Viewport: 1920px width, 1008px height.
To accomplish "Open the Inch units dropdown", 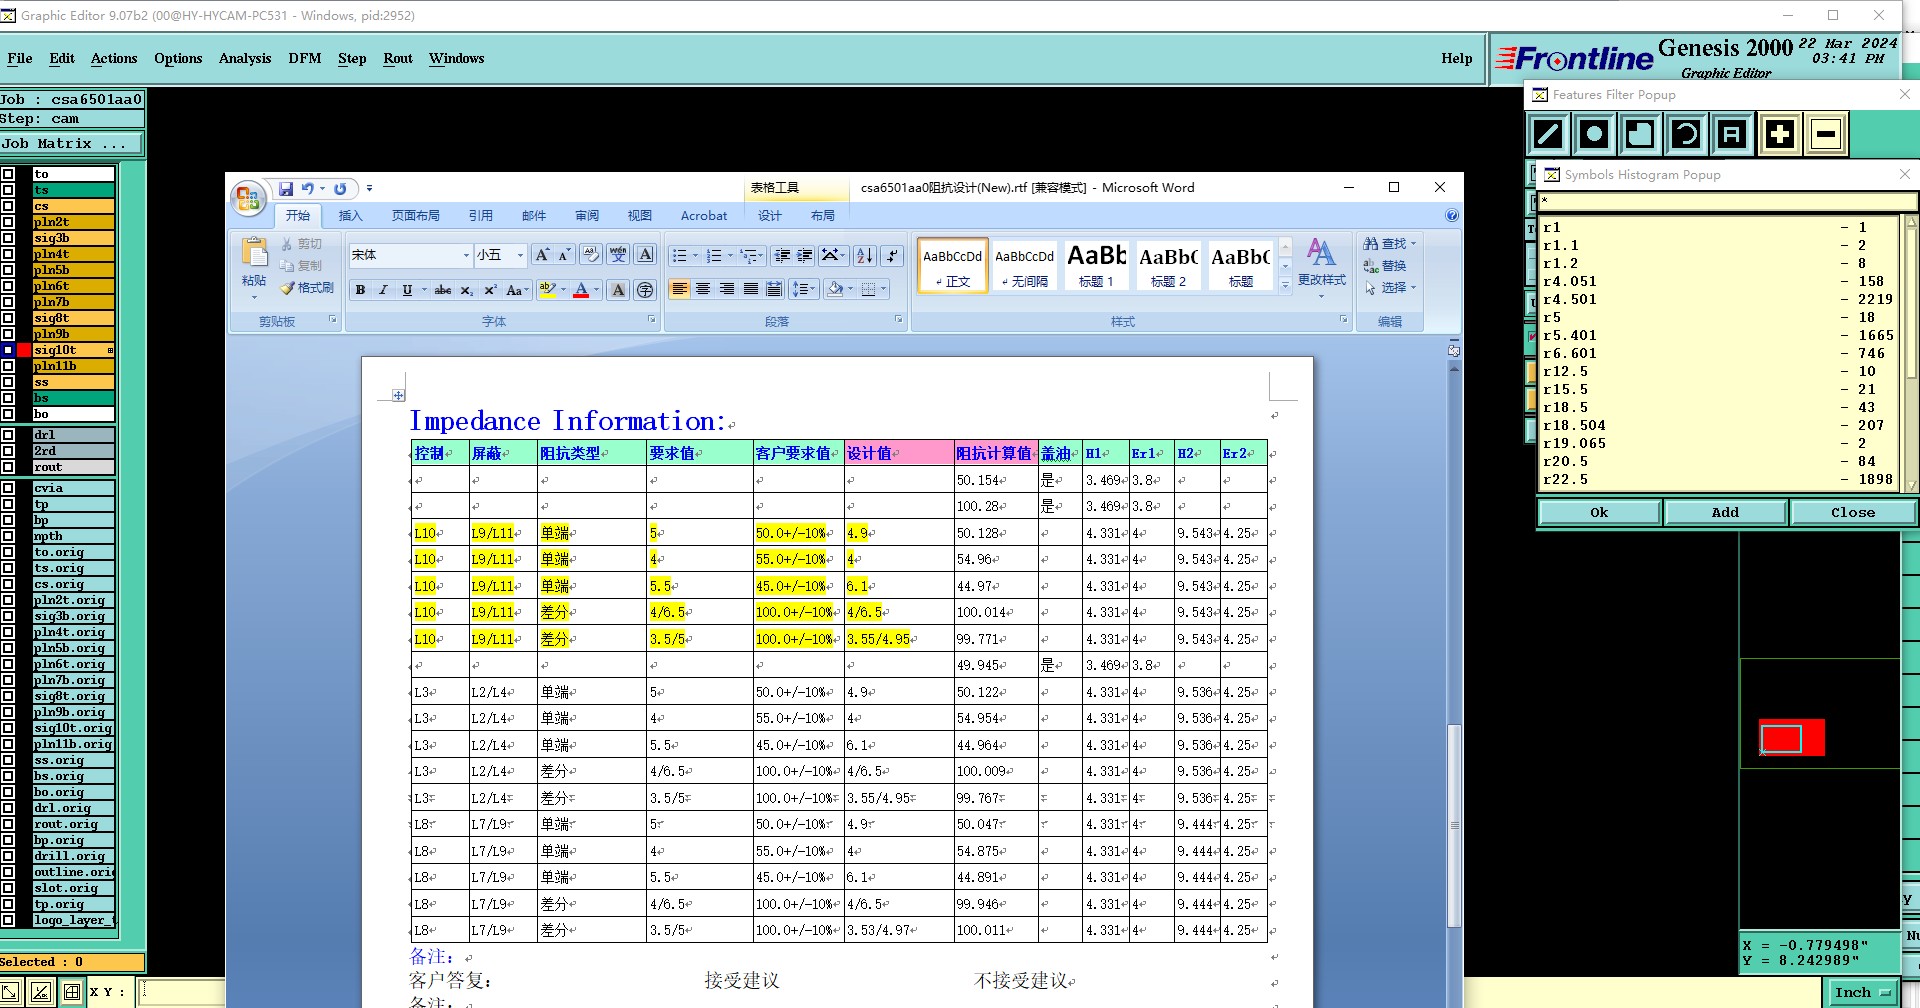I will (x=1861, y=992).
